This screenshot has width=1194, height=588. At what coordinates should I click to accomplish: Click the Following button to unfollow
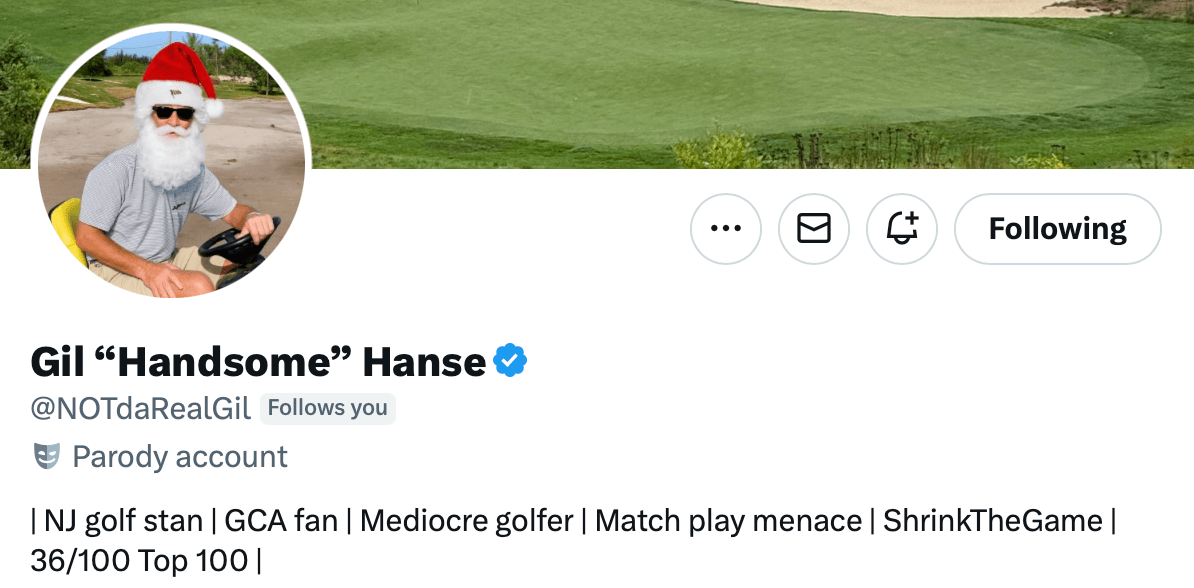coord(1058,229)
